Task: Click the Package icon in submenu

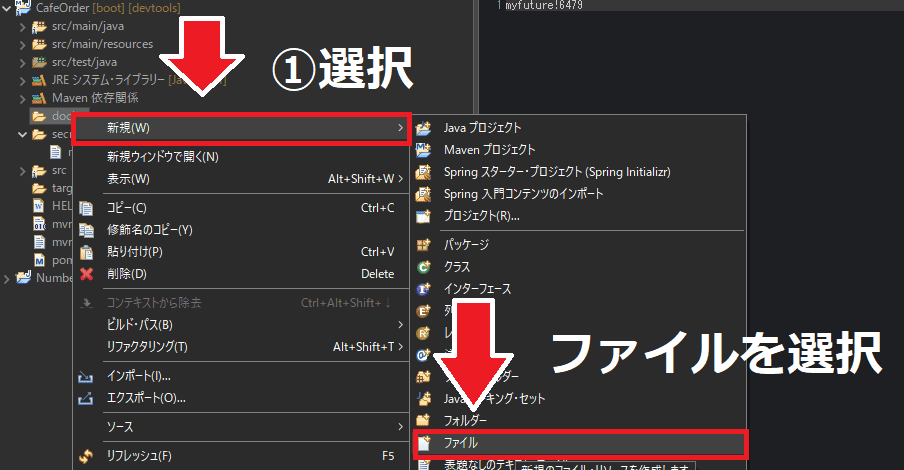Action: coord(424,245)
